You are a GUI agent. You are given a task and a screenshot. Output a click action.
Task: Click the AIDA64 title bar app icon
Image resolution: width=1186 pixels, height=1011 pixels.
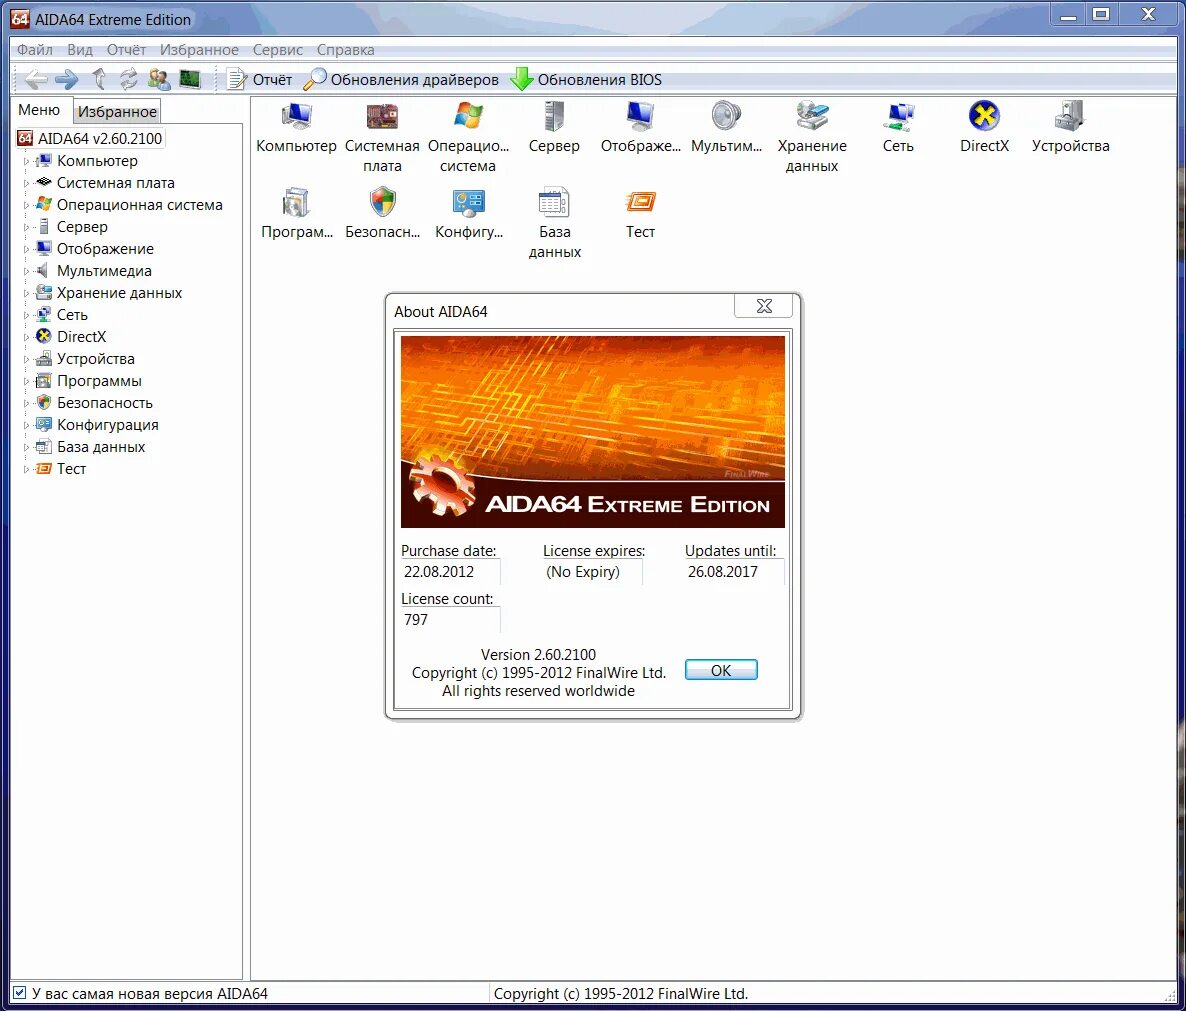[20, 19]
